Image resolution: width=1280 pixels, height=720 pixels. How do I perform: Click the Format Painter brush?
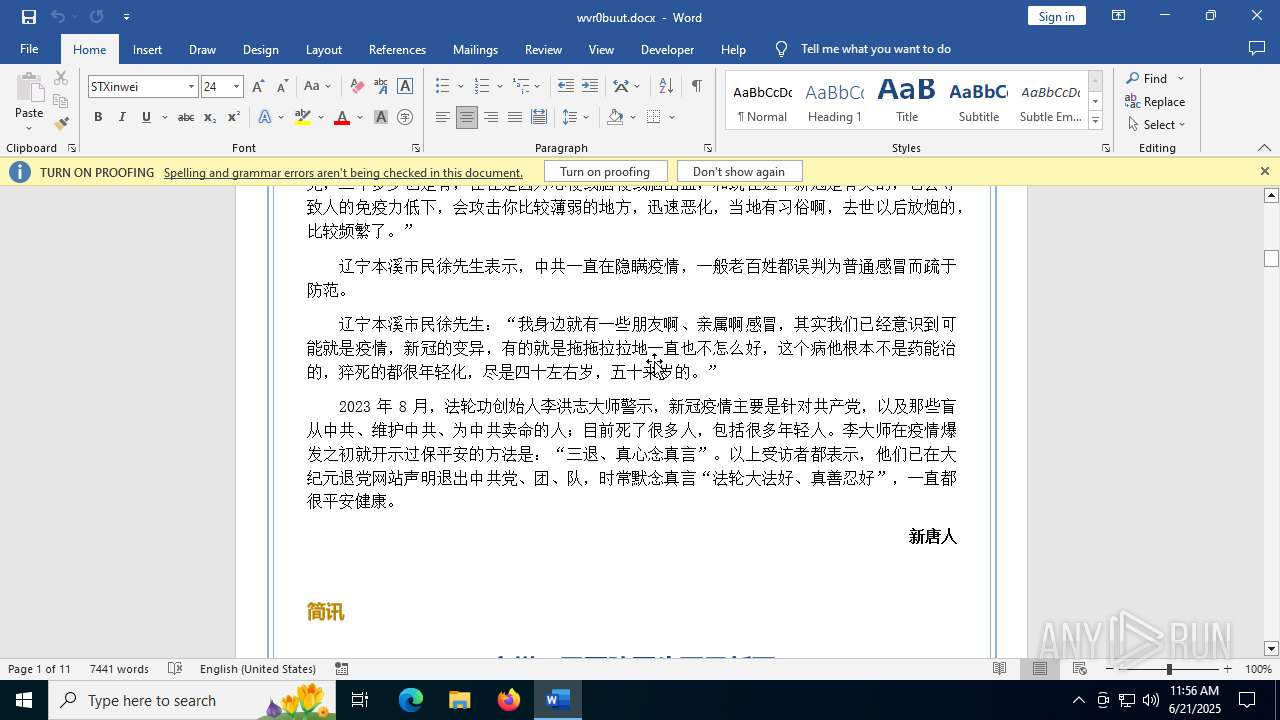pos(61,124)
